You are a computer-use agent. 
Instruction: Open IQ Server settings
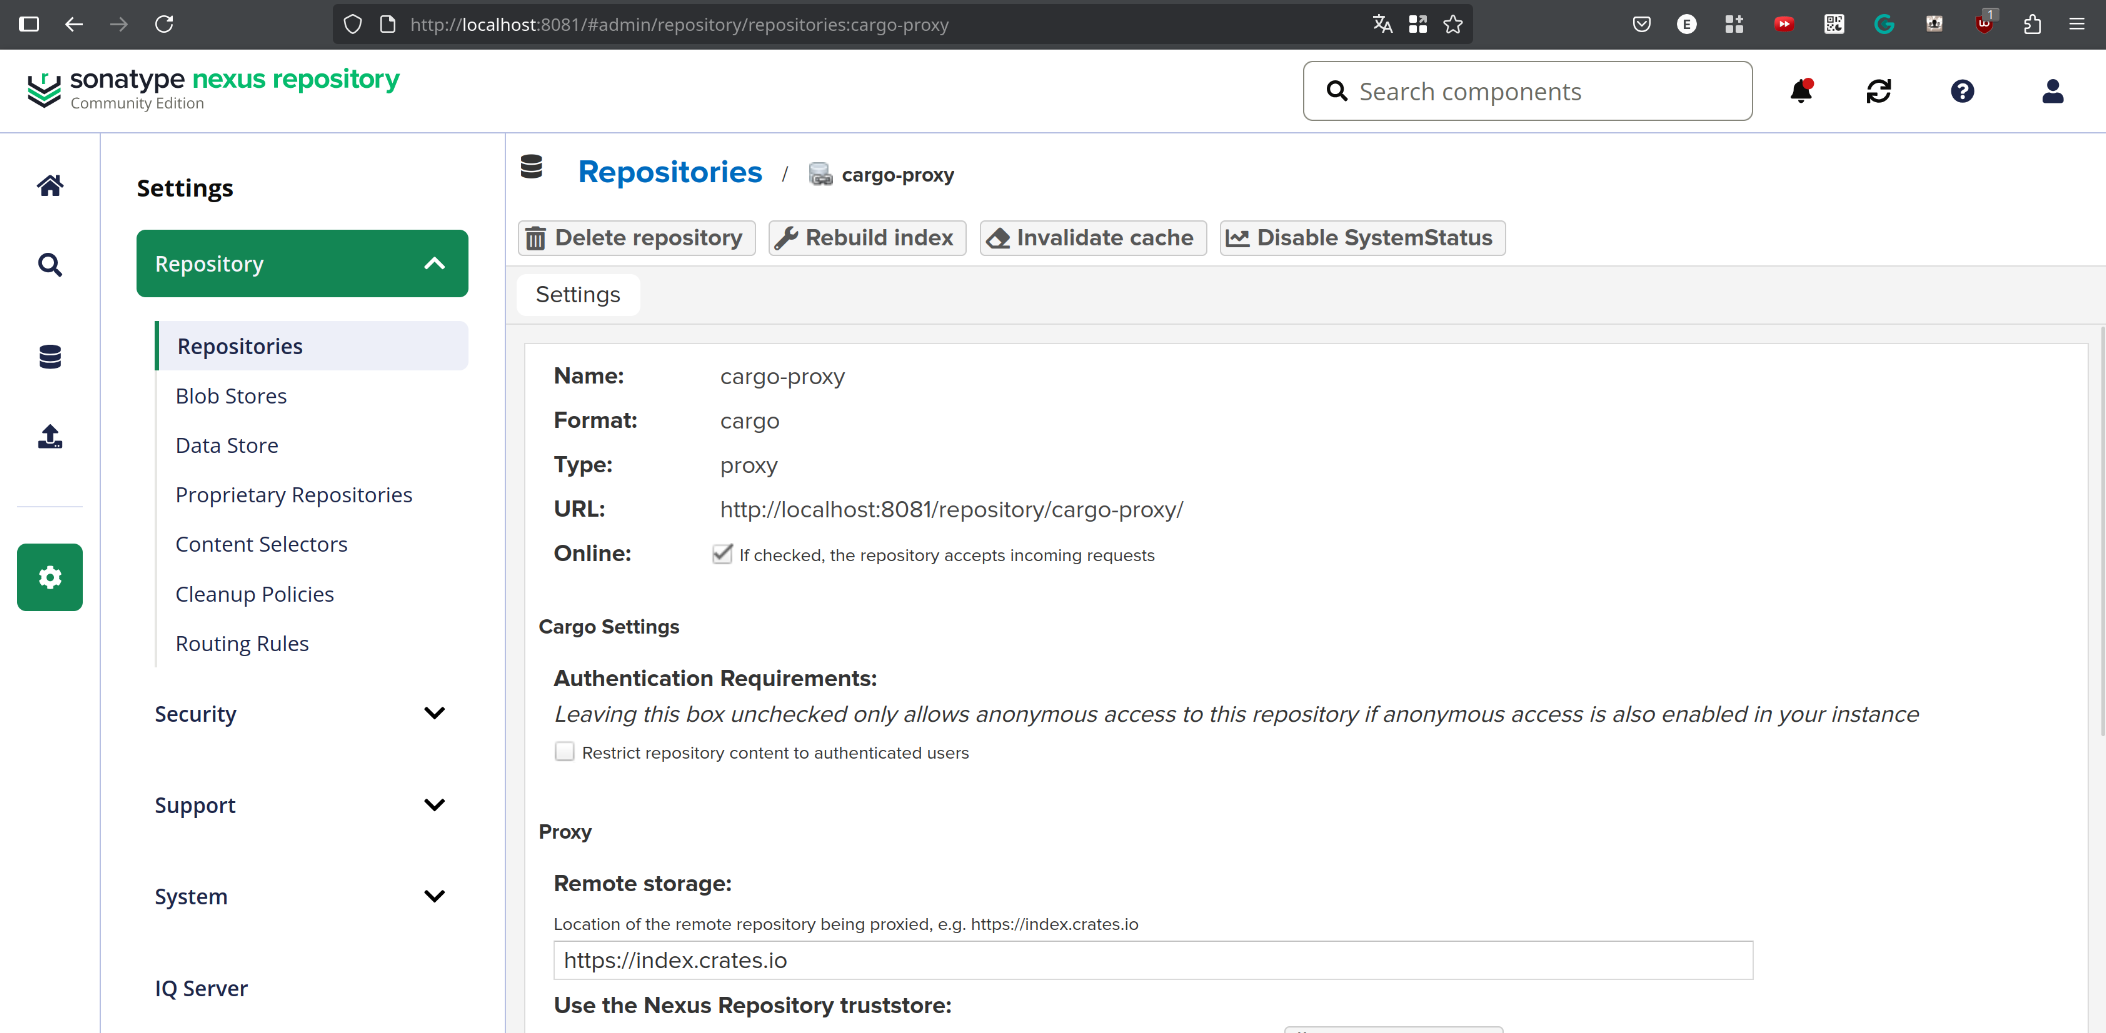coord(201,988)
